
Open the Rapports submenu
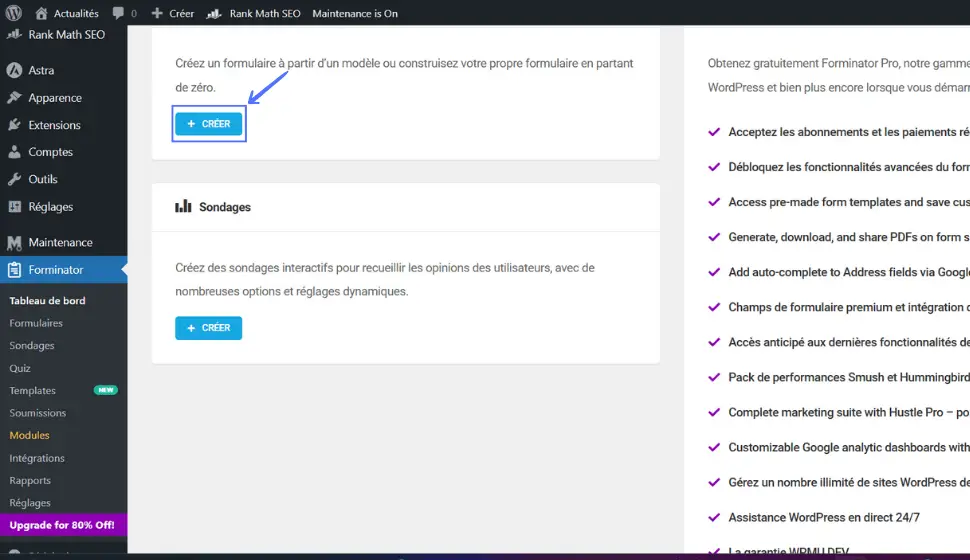click(30, 480)
